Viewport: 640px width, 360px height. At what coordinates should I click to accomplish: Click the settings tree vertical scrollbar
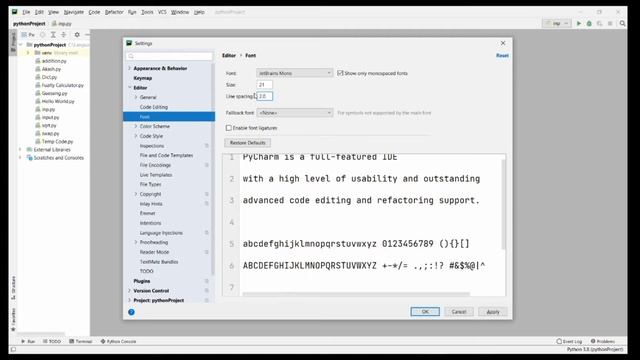213,169
